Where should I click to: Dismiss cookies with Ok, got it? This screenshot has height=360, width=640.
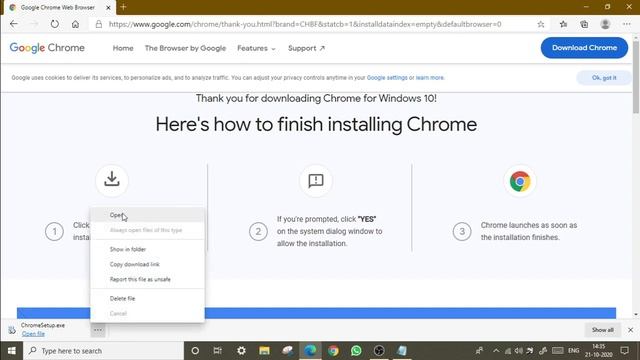[x=604, y=78]
